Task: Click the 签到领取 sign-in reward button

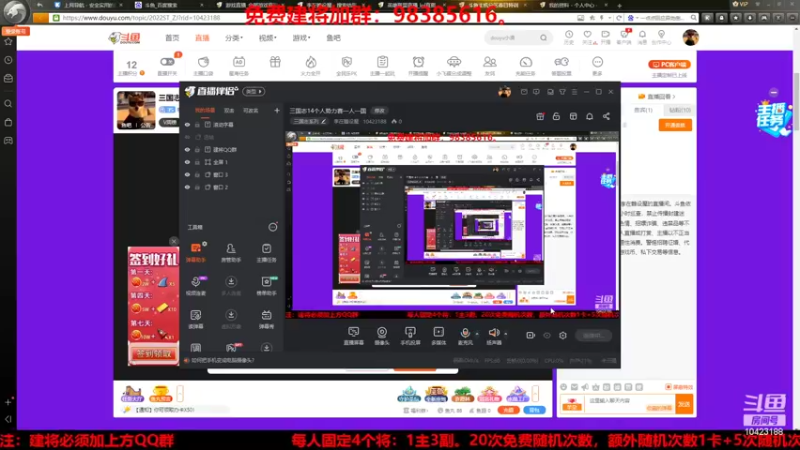Action: [x=154, y=354]
